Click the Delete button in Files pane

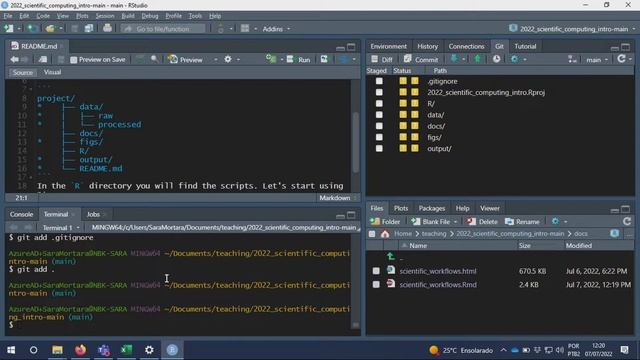(x=482, y=222)
